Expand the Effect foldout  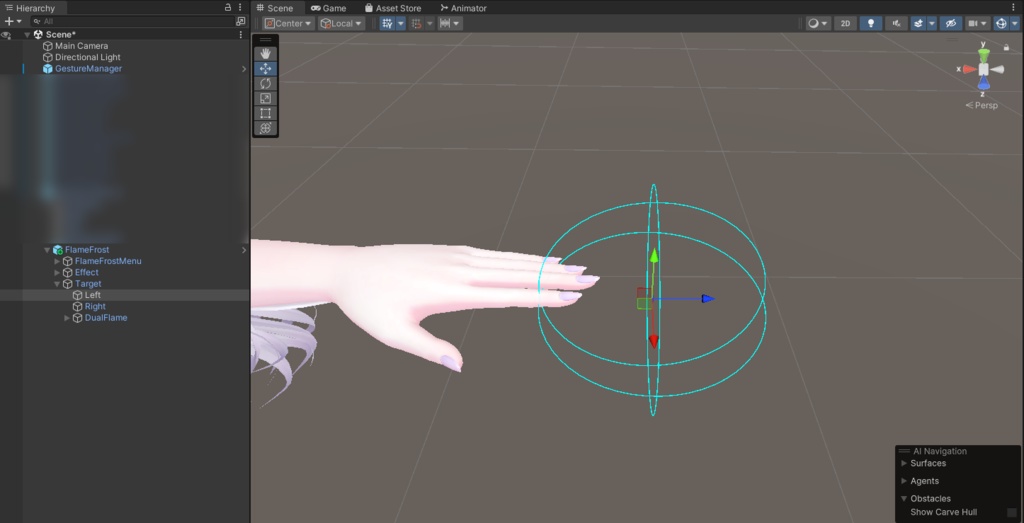point(57,272)
